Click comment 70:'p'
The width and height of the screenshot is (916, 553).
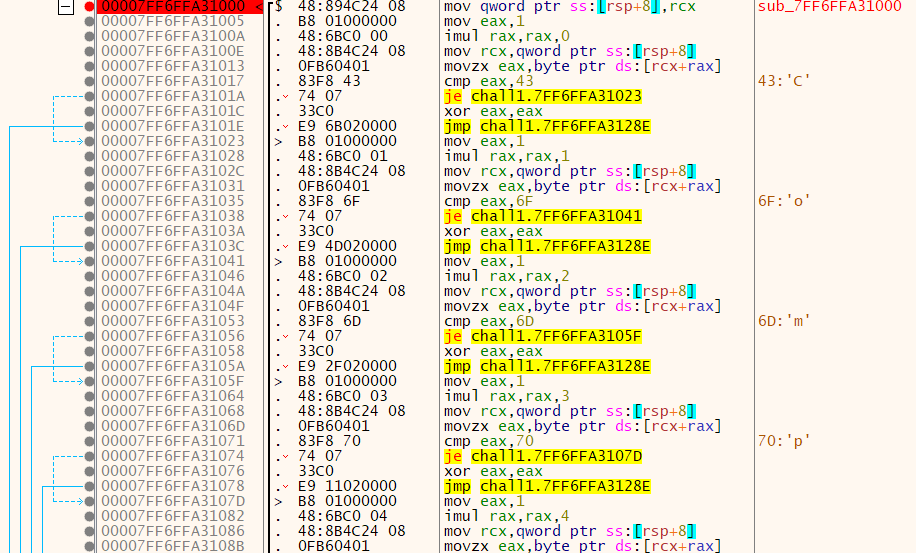pyautogui.click(x=784, y=441)
